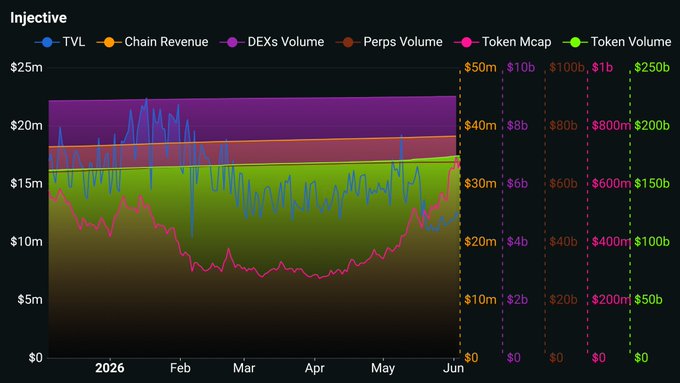Click the green $50b axis label
The width and height of the screenshot is (680, 383).
[x=648, y=299]
